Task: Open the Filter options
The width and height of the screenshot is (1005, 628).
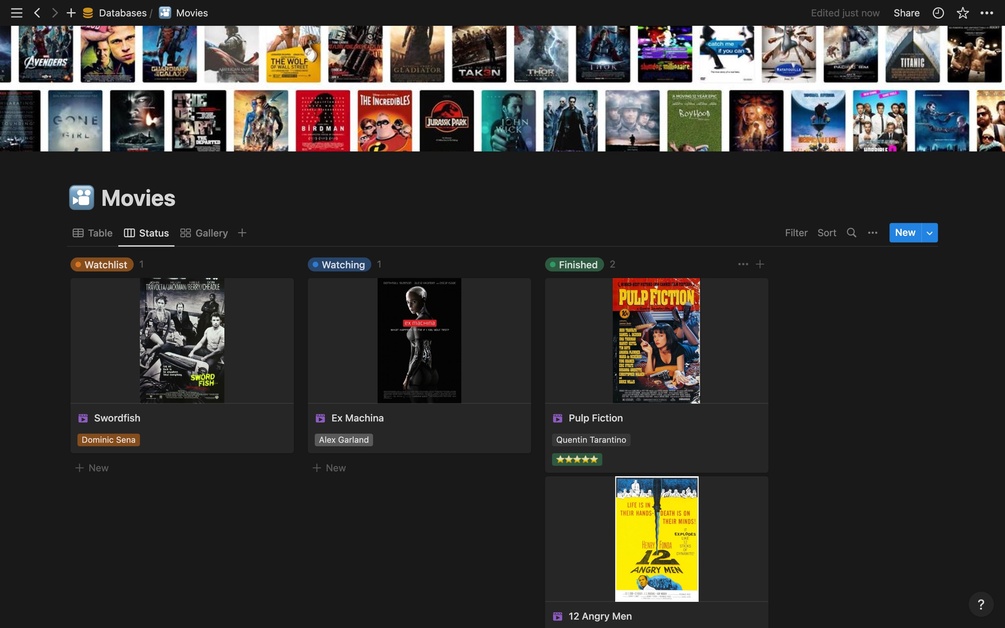Action: [796, 233]
